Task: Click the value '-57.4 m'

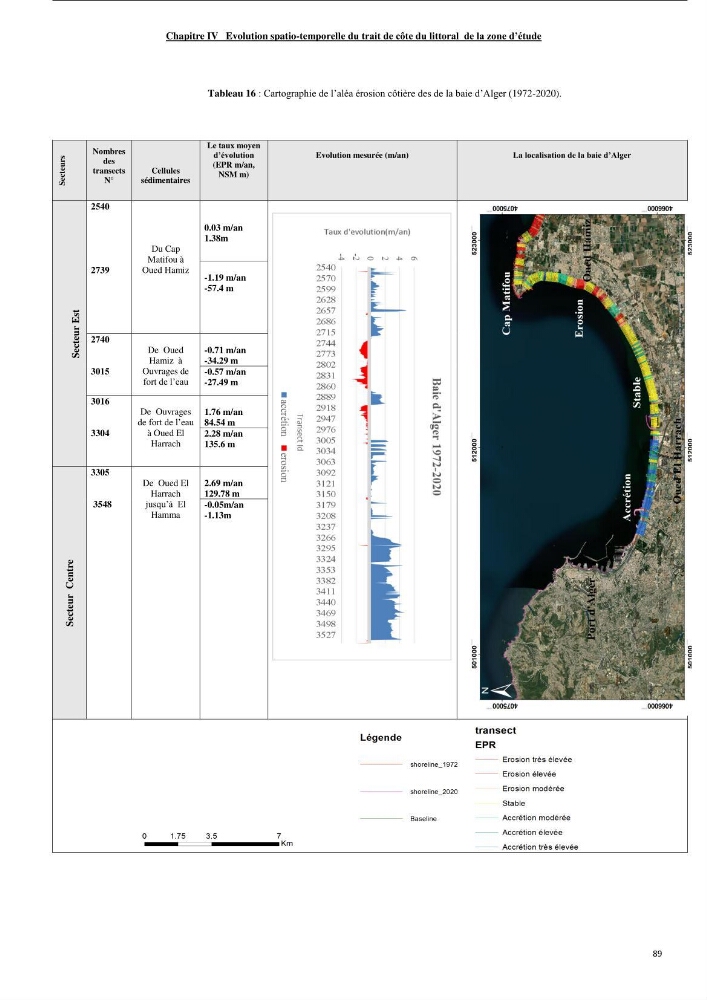Action: [219, 288]
